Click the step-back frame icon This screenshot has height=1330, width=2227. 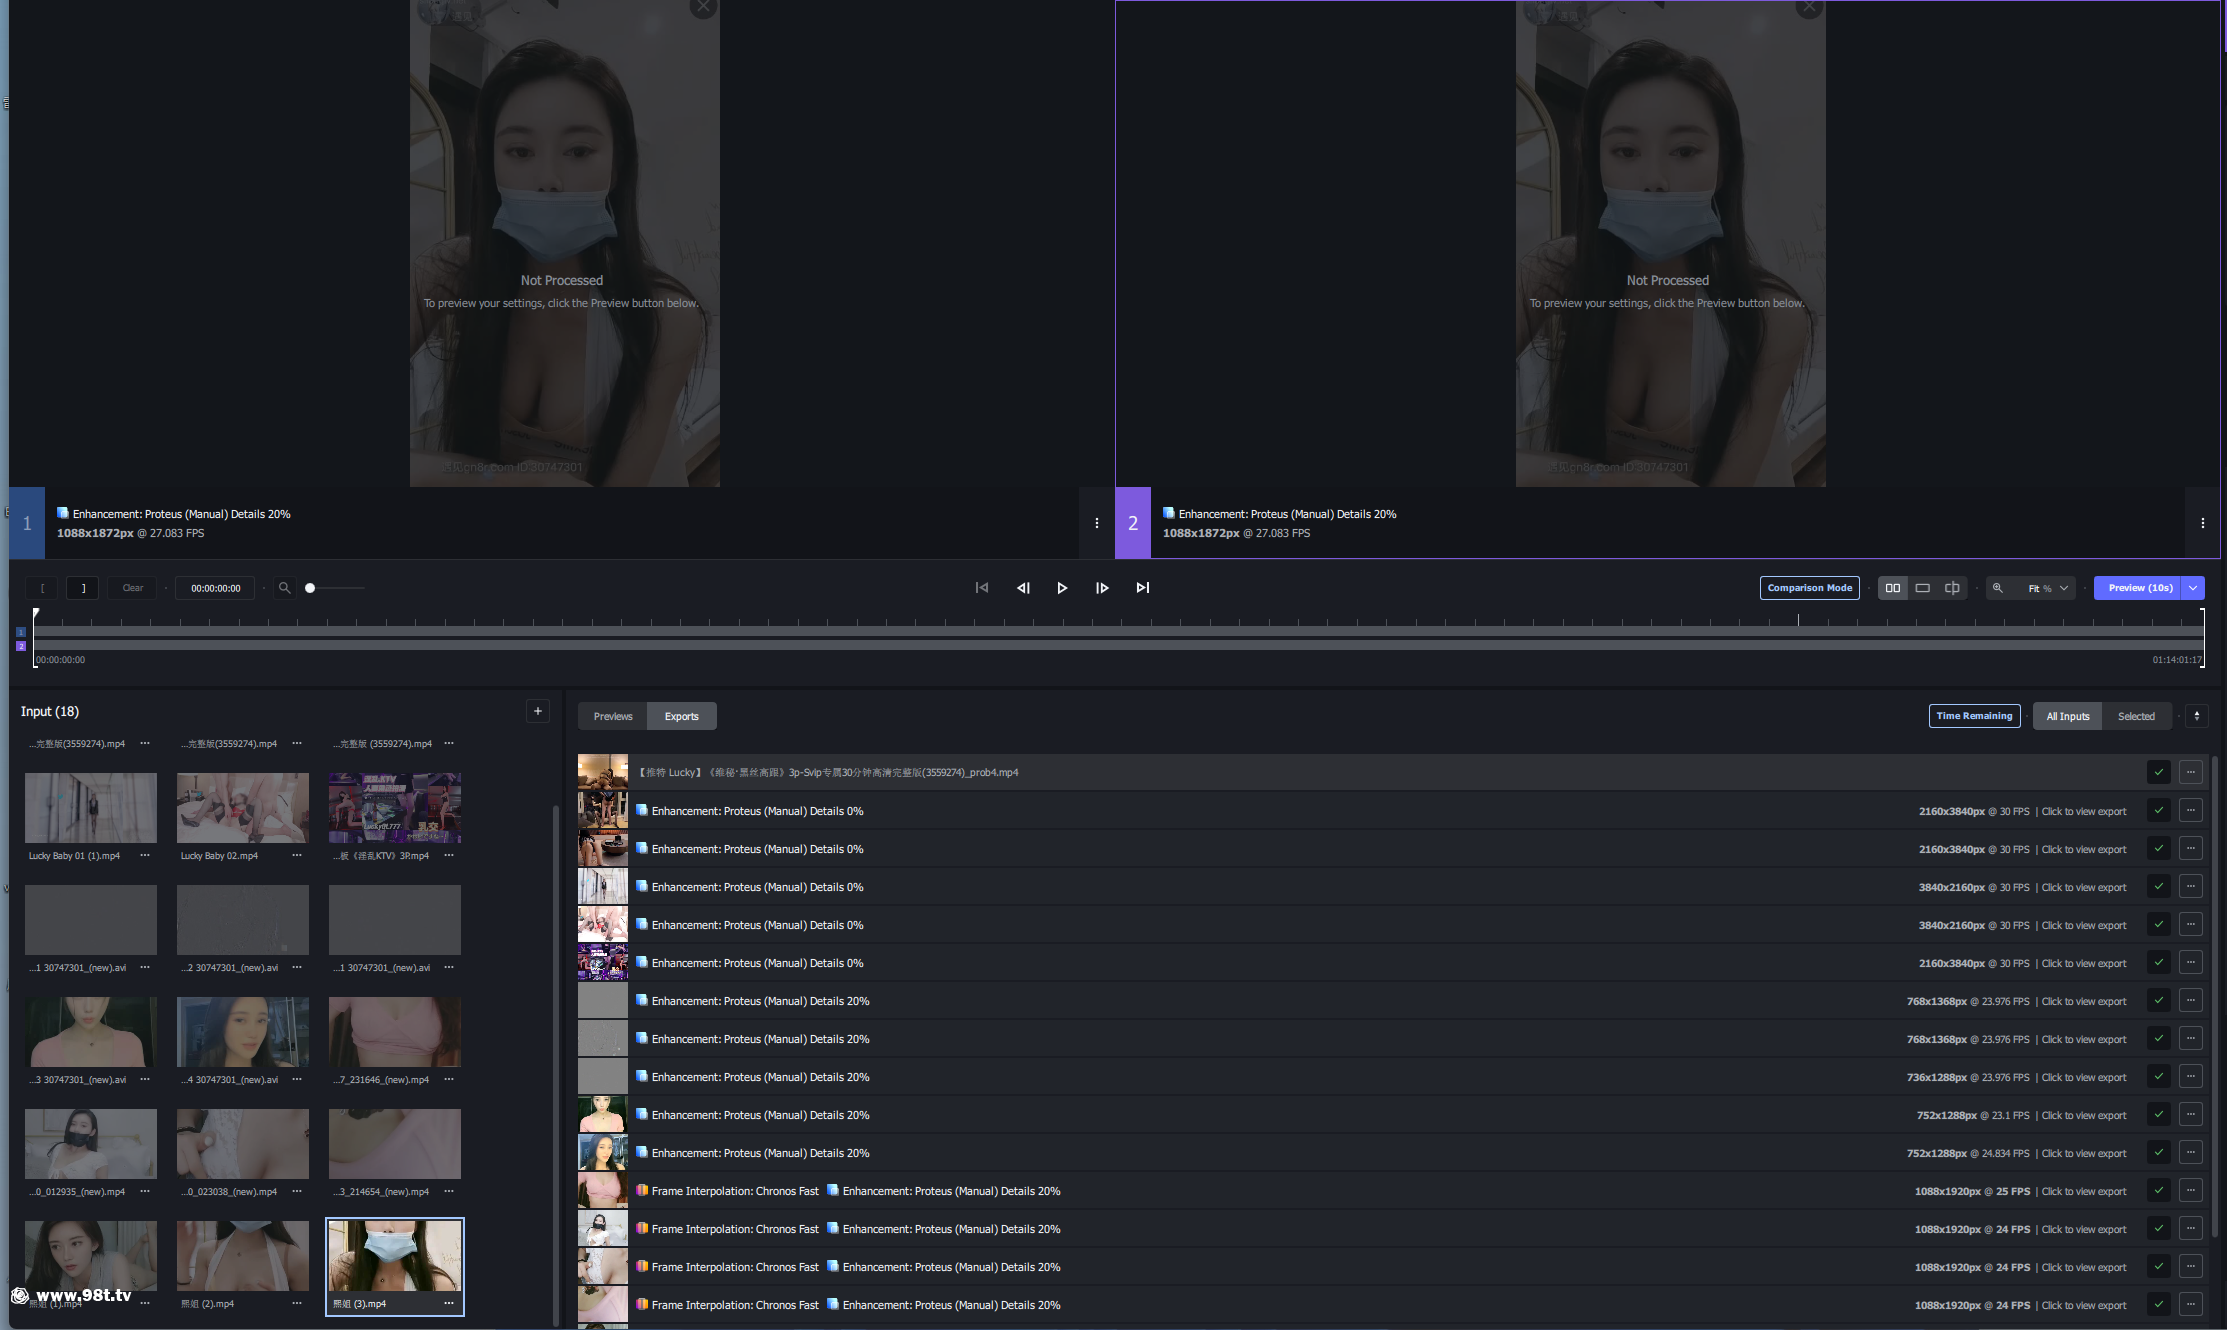tap(1022, 589)
